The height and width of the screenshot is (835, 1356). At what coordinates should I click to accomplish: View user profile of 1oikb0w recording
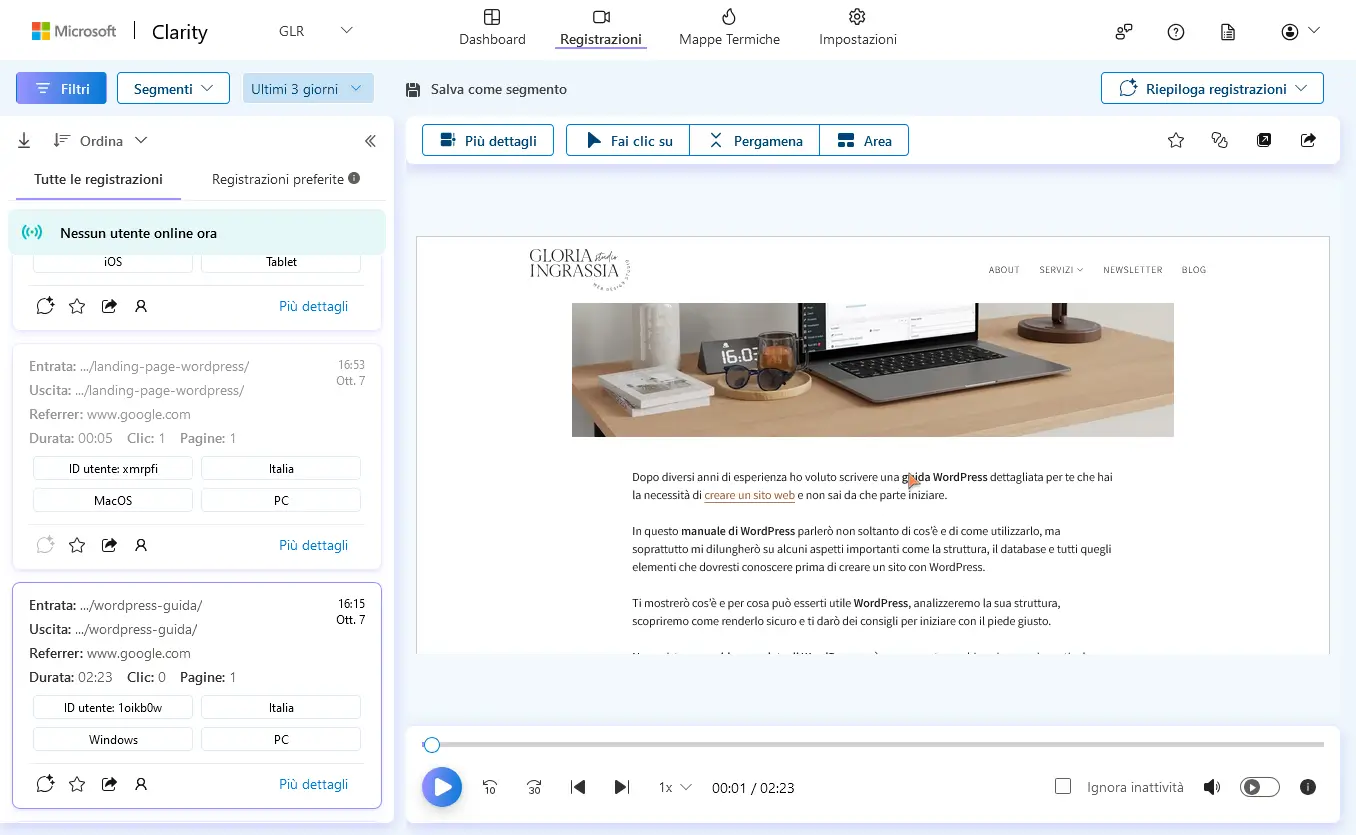(141, 784)
